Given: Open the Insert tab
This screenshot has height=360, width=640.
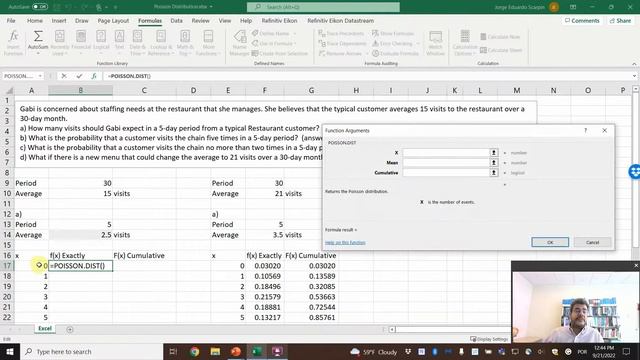Looking at the screenshot, I should [59, 20].
